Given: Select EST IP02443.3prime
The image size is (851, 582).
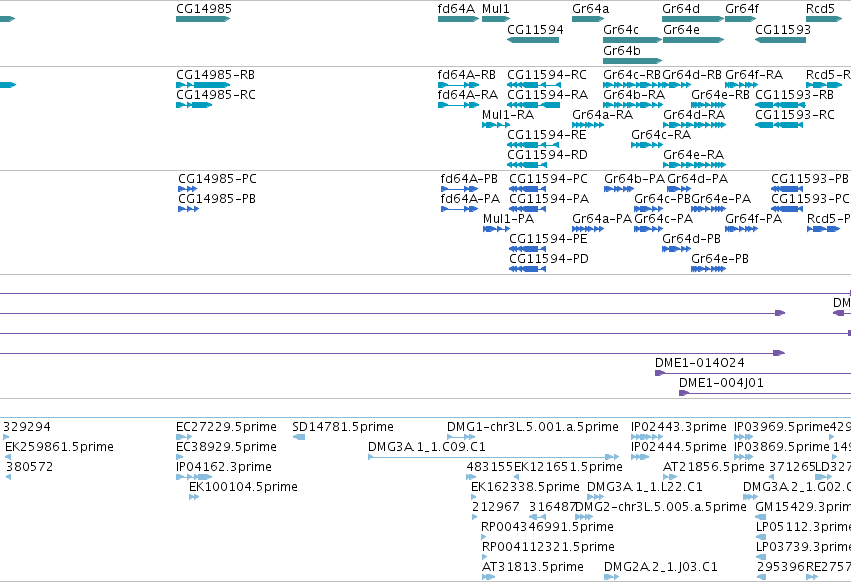Looking at the screenshot, I should point(647,437).
